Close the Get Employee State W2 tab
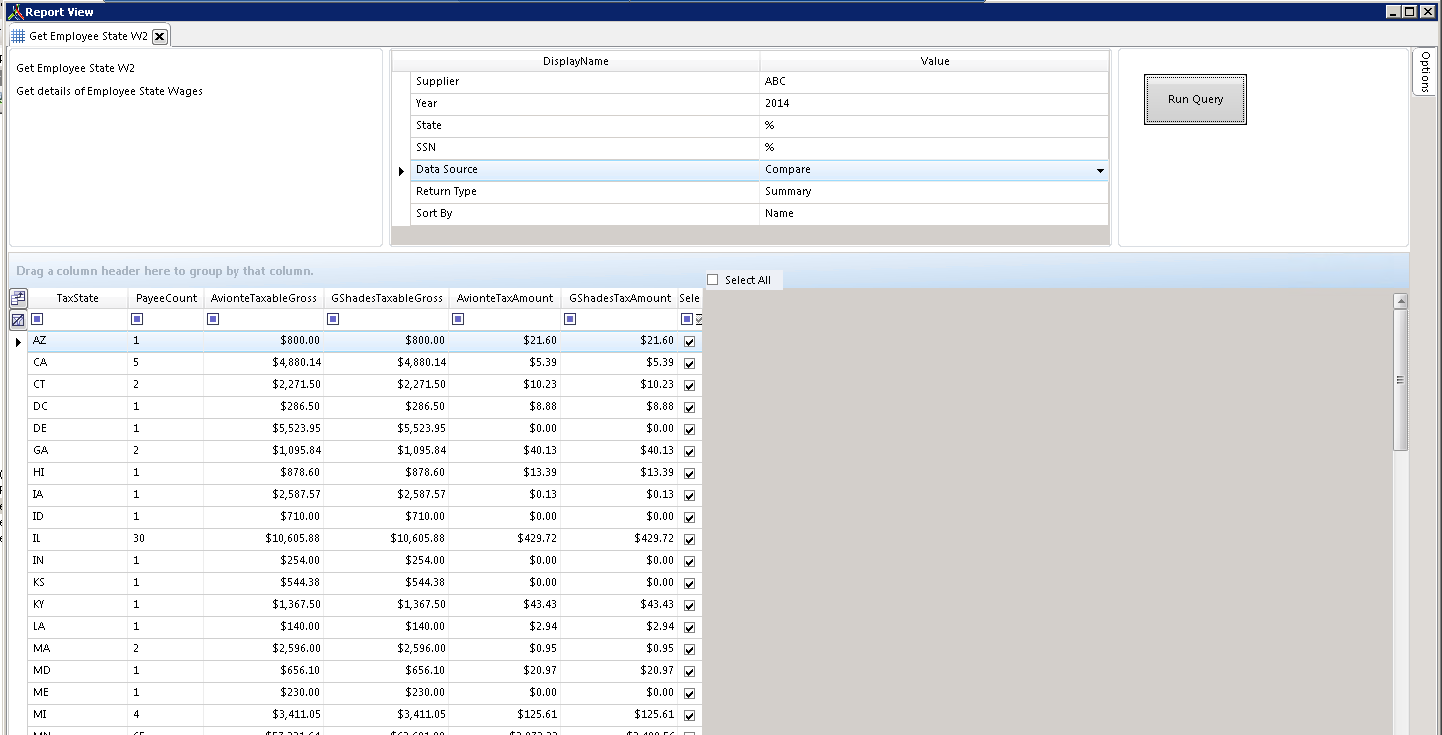 click(159, 36)
